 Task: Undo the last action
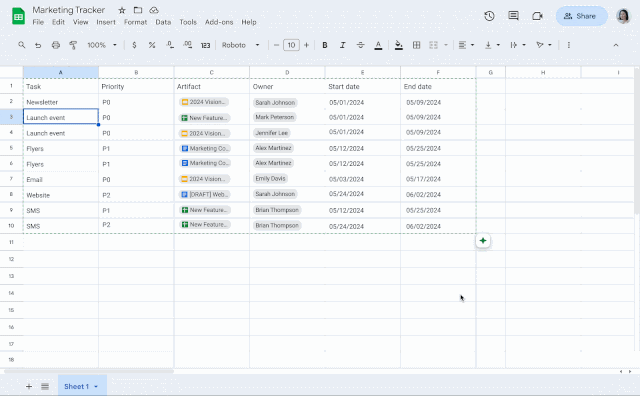[x=38, y=45]
